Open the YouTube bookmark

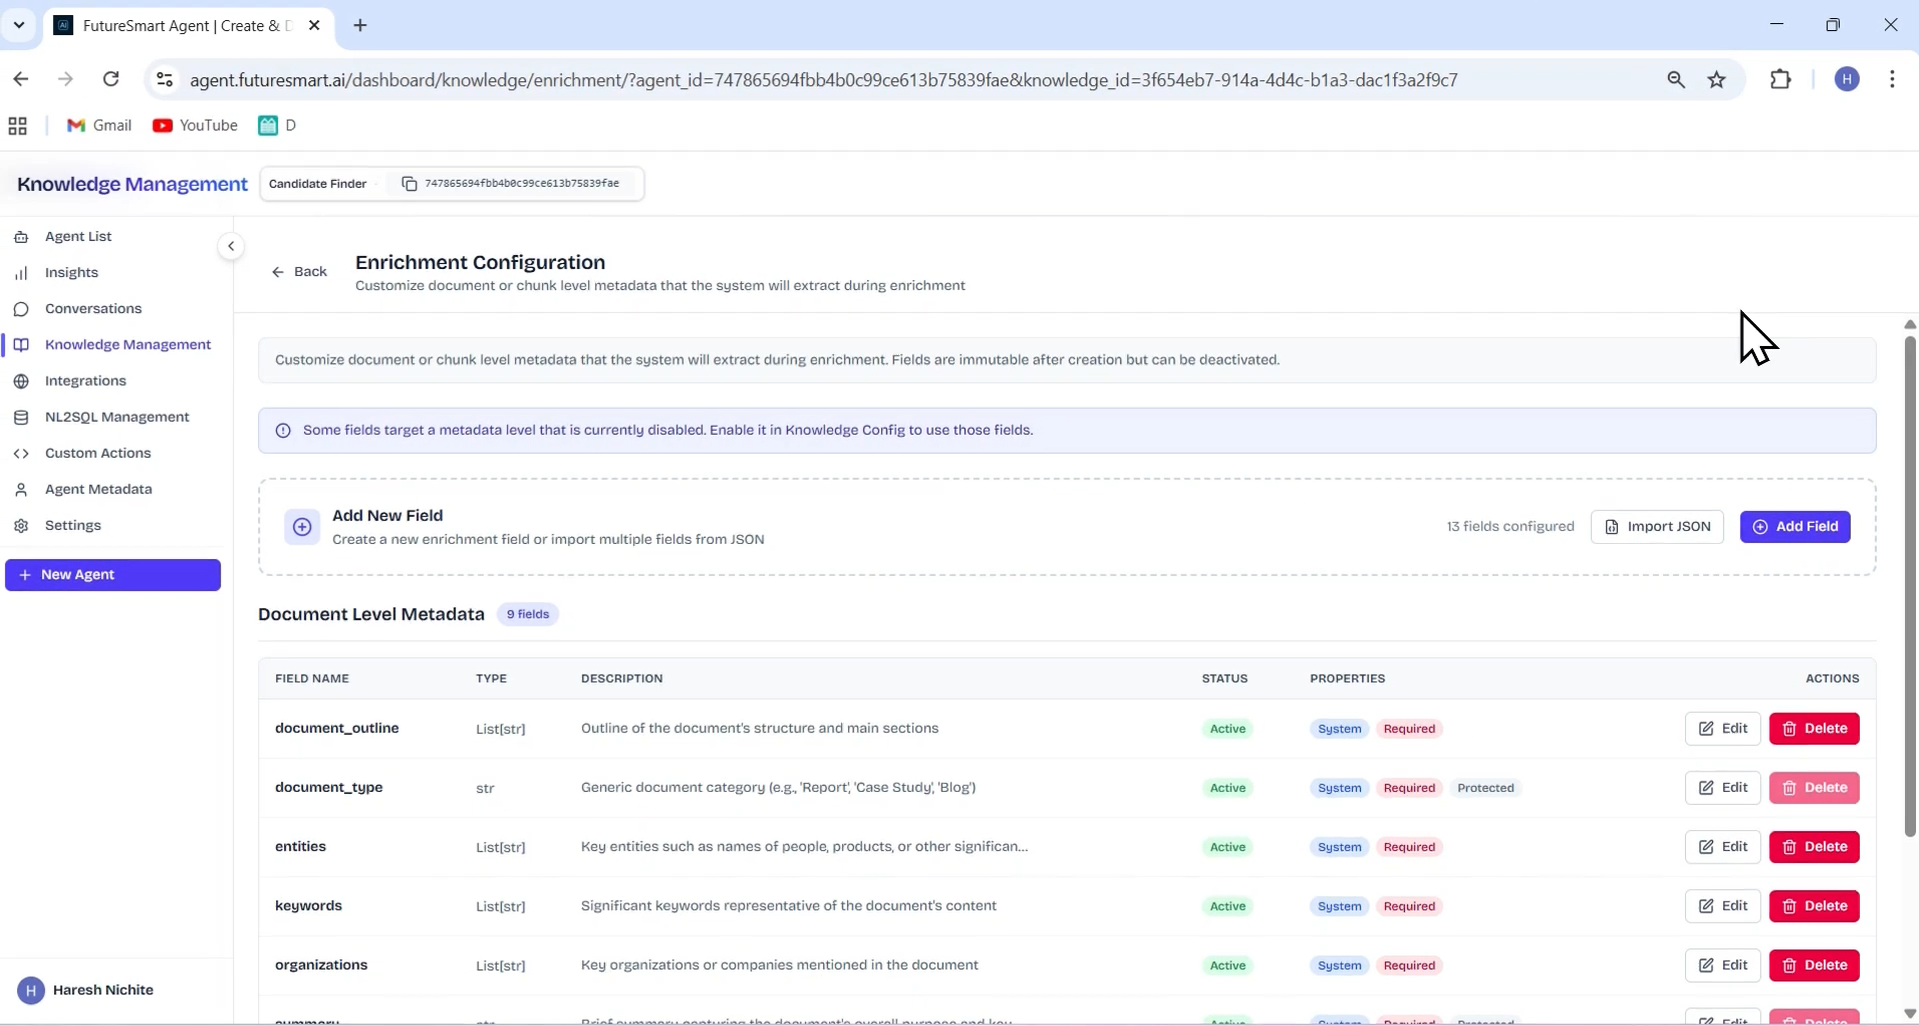coord(195,125)
